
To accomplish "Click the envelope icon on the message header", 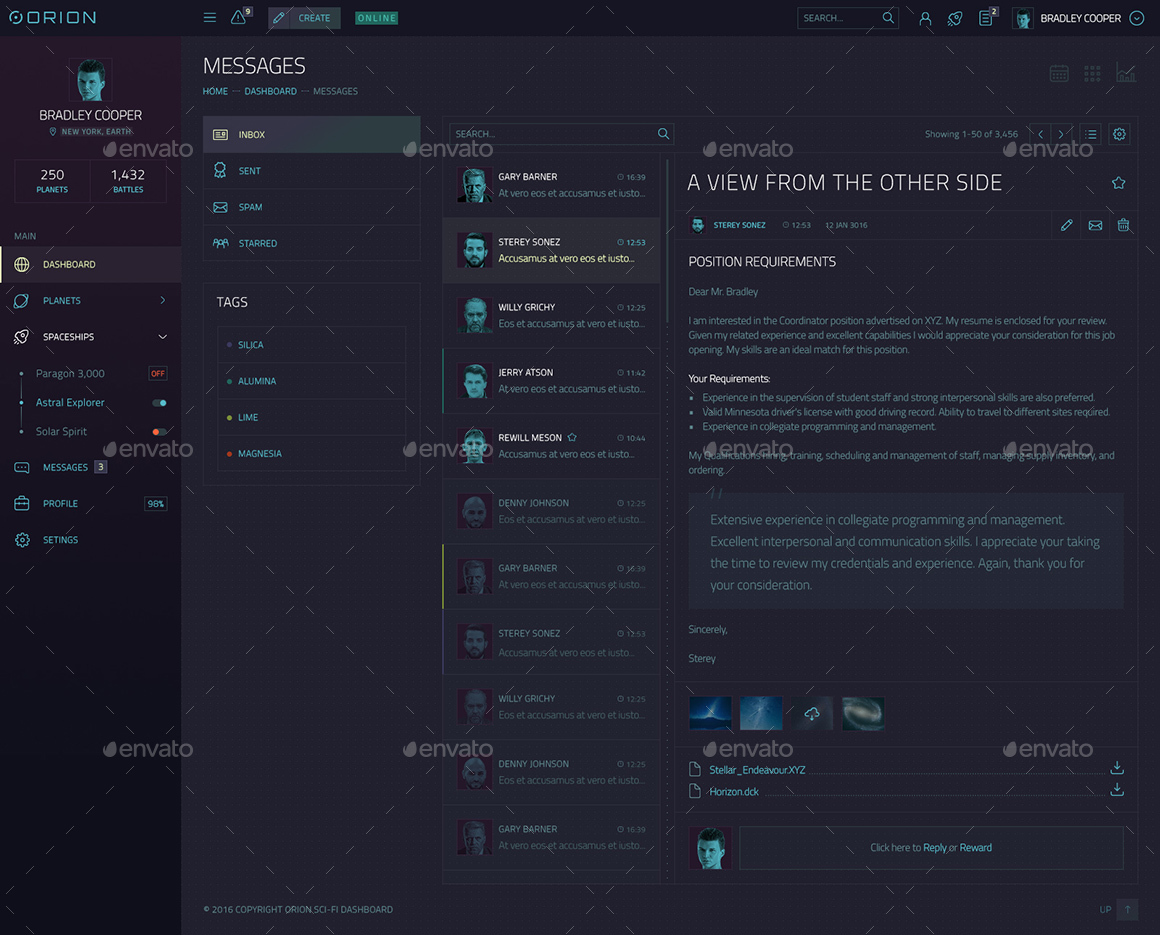I will click(1095, 225).
